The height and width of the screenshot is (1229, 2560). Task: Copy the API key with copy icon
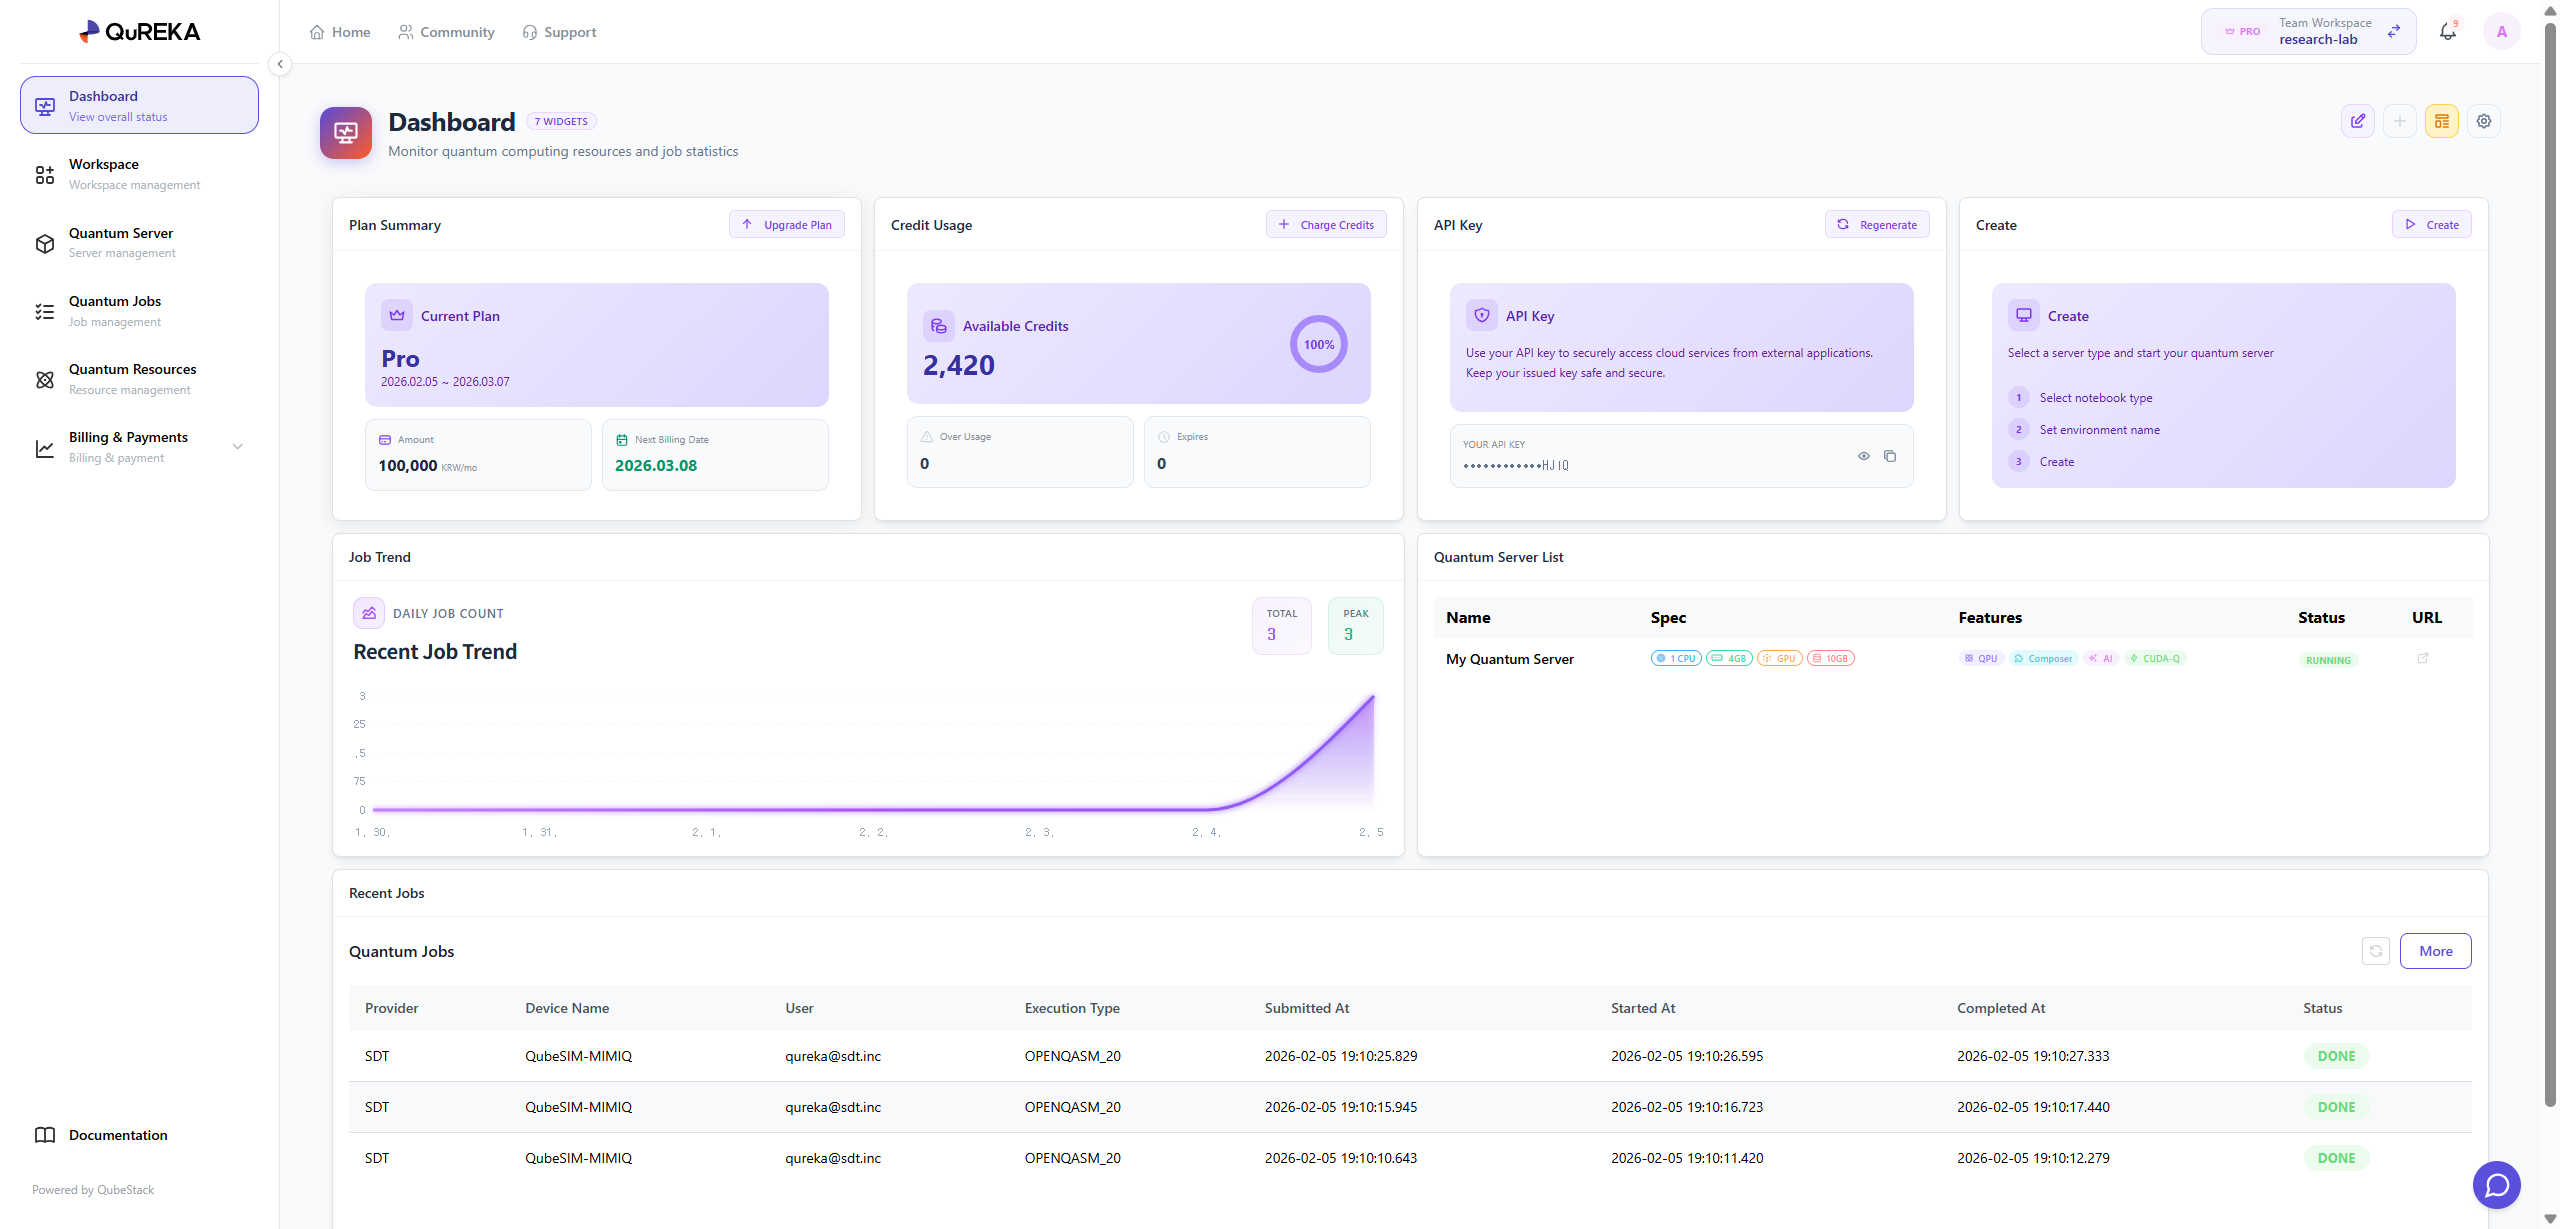coord(1890,456)
